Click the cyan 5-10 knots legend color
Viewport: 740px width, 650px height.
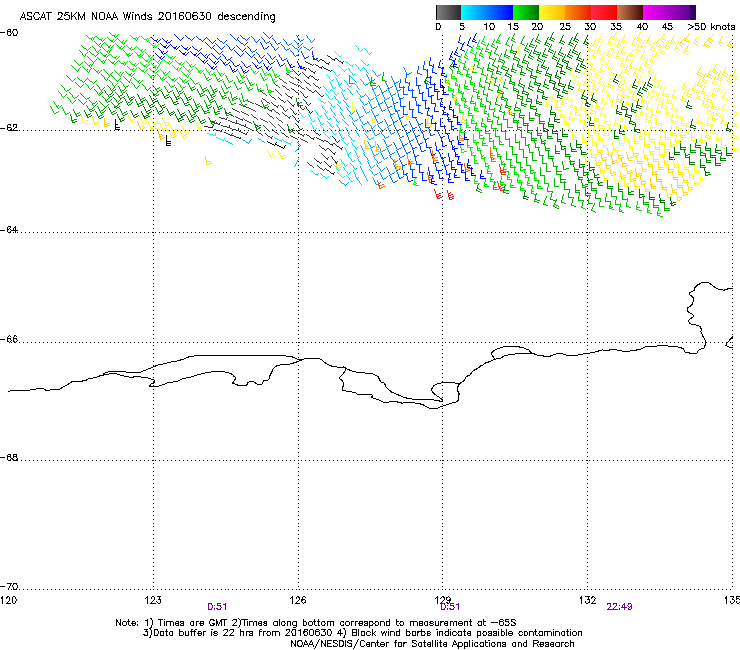pos(473,12)
